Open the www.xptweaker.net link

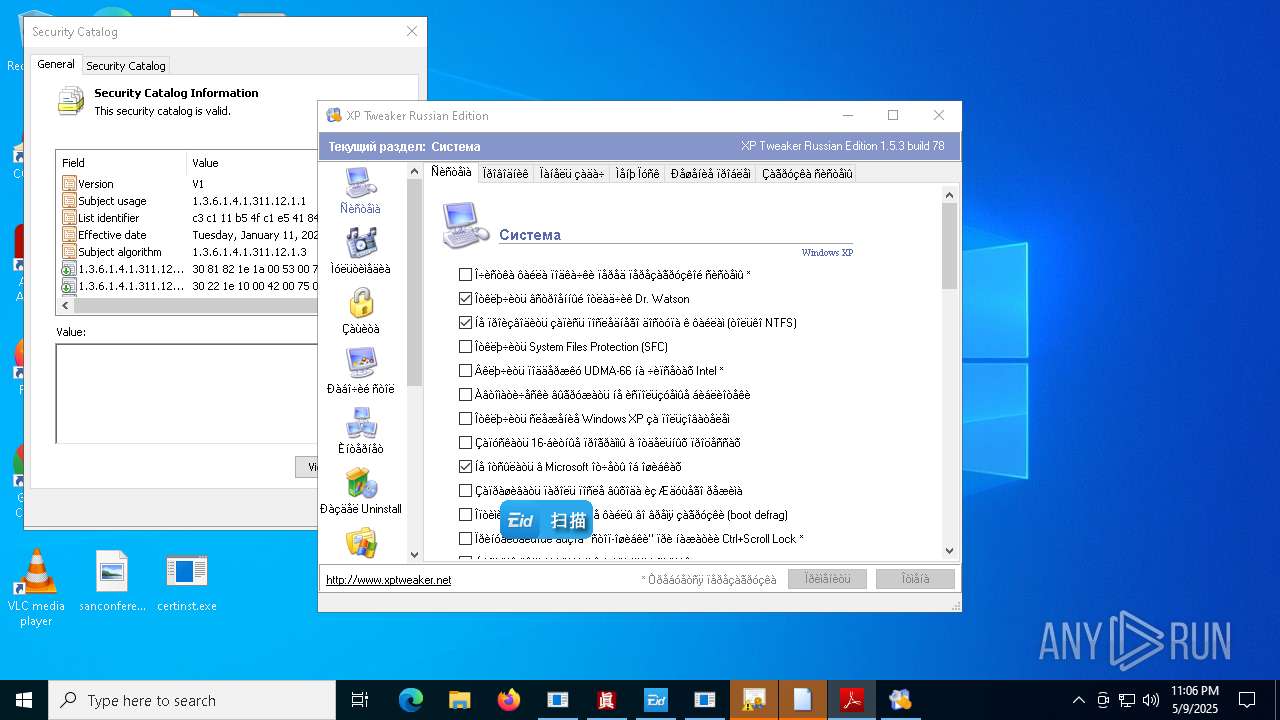(388, 580)
